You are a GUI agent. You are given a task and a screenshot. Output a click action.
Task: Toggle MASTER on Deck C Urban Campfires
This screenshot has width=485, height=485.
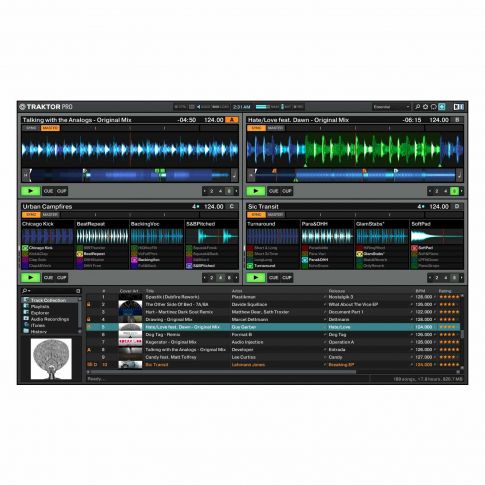(50, 215)
